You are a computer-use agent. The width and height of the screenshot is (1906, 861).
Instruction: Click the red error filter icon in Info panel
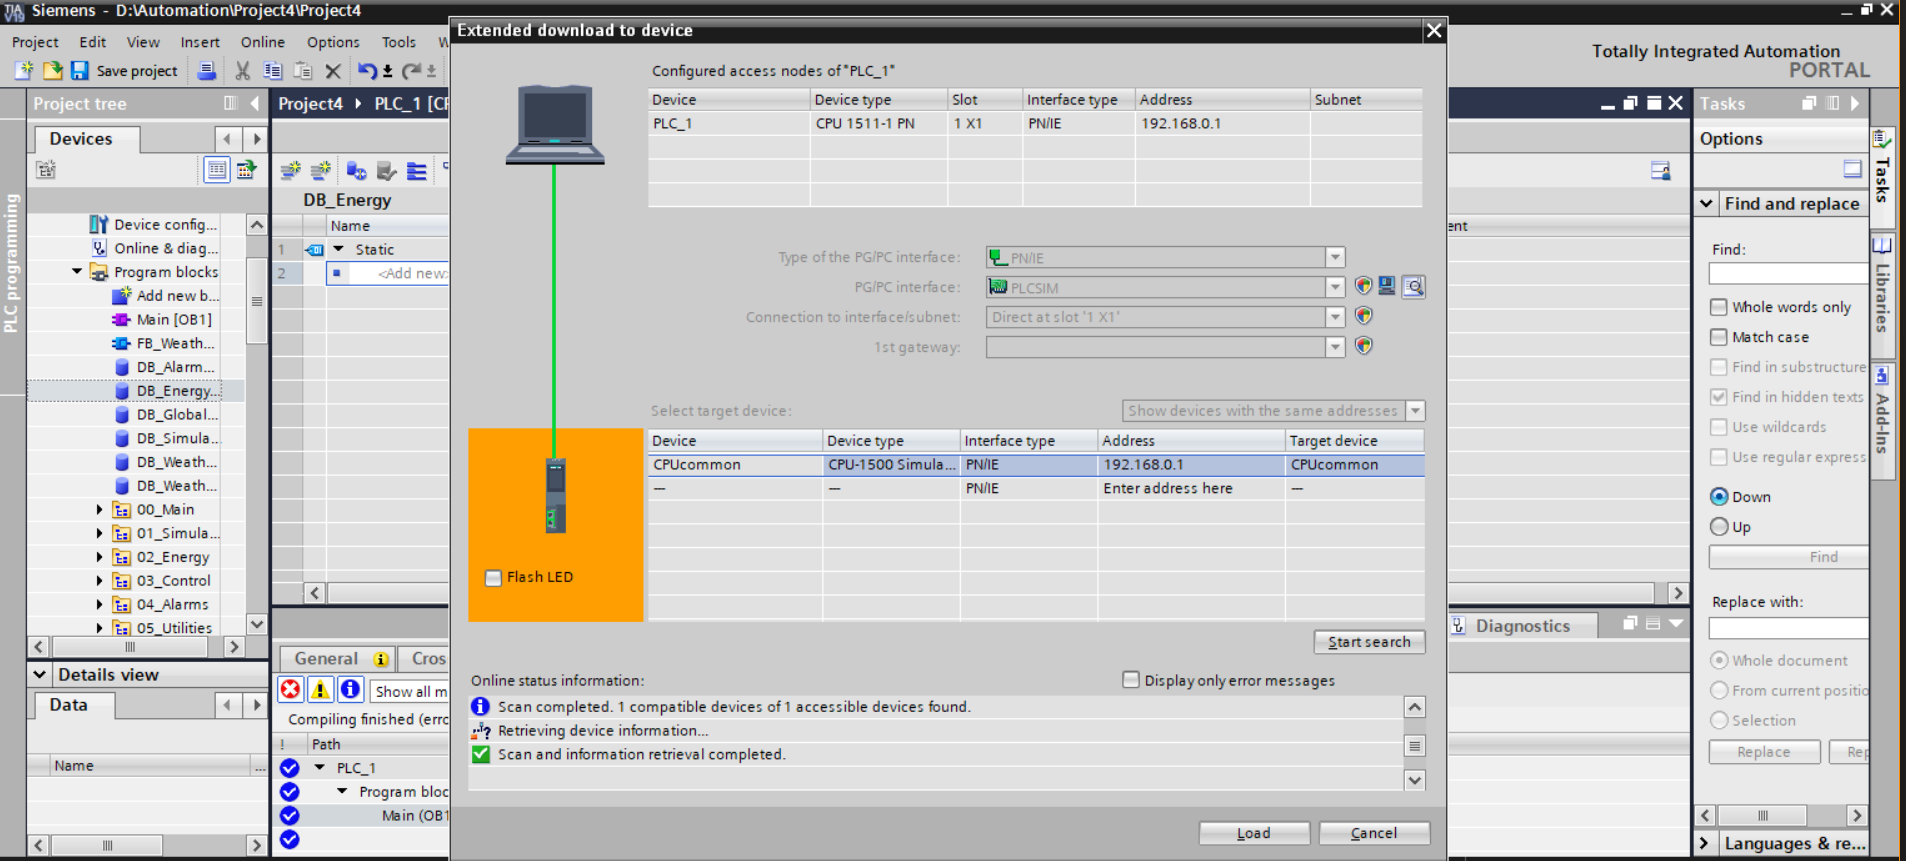pyautogui.click(x=290, y=689)
